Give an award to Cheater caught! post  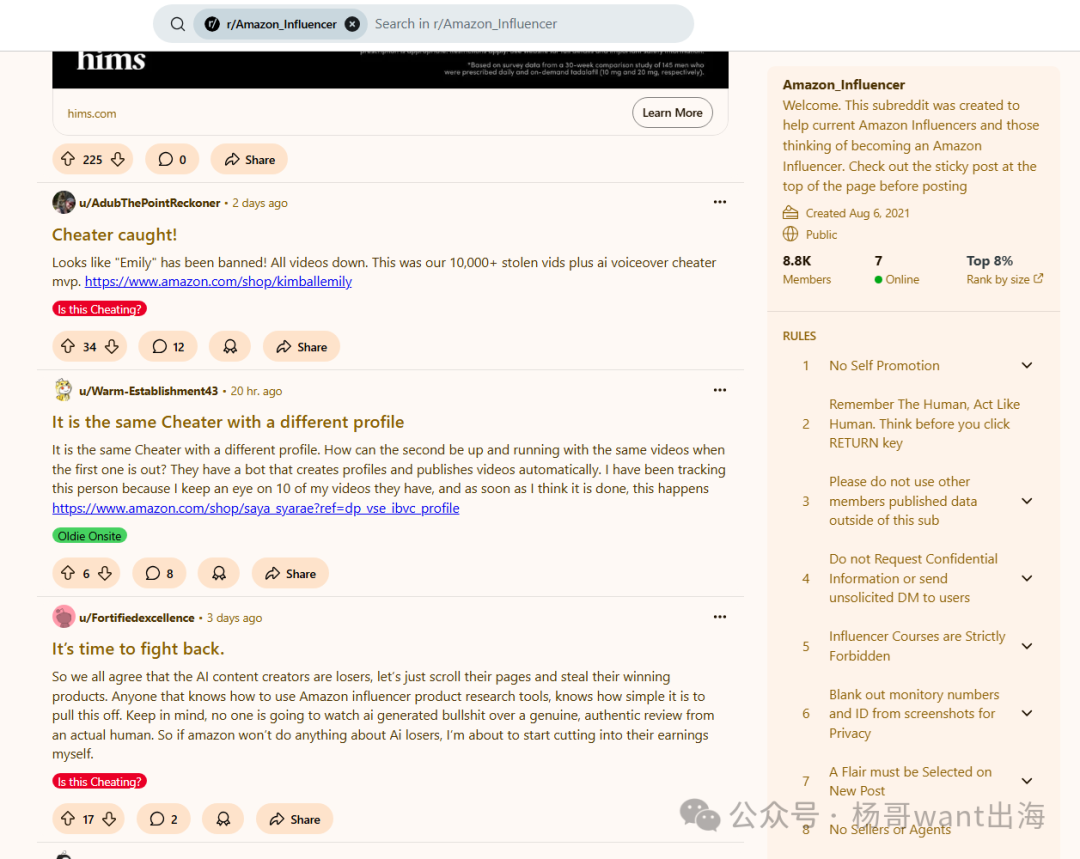coord(230,346)
